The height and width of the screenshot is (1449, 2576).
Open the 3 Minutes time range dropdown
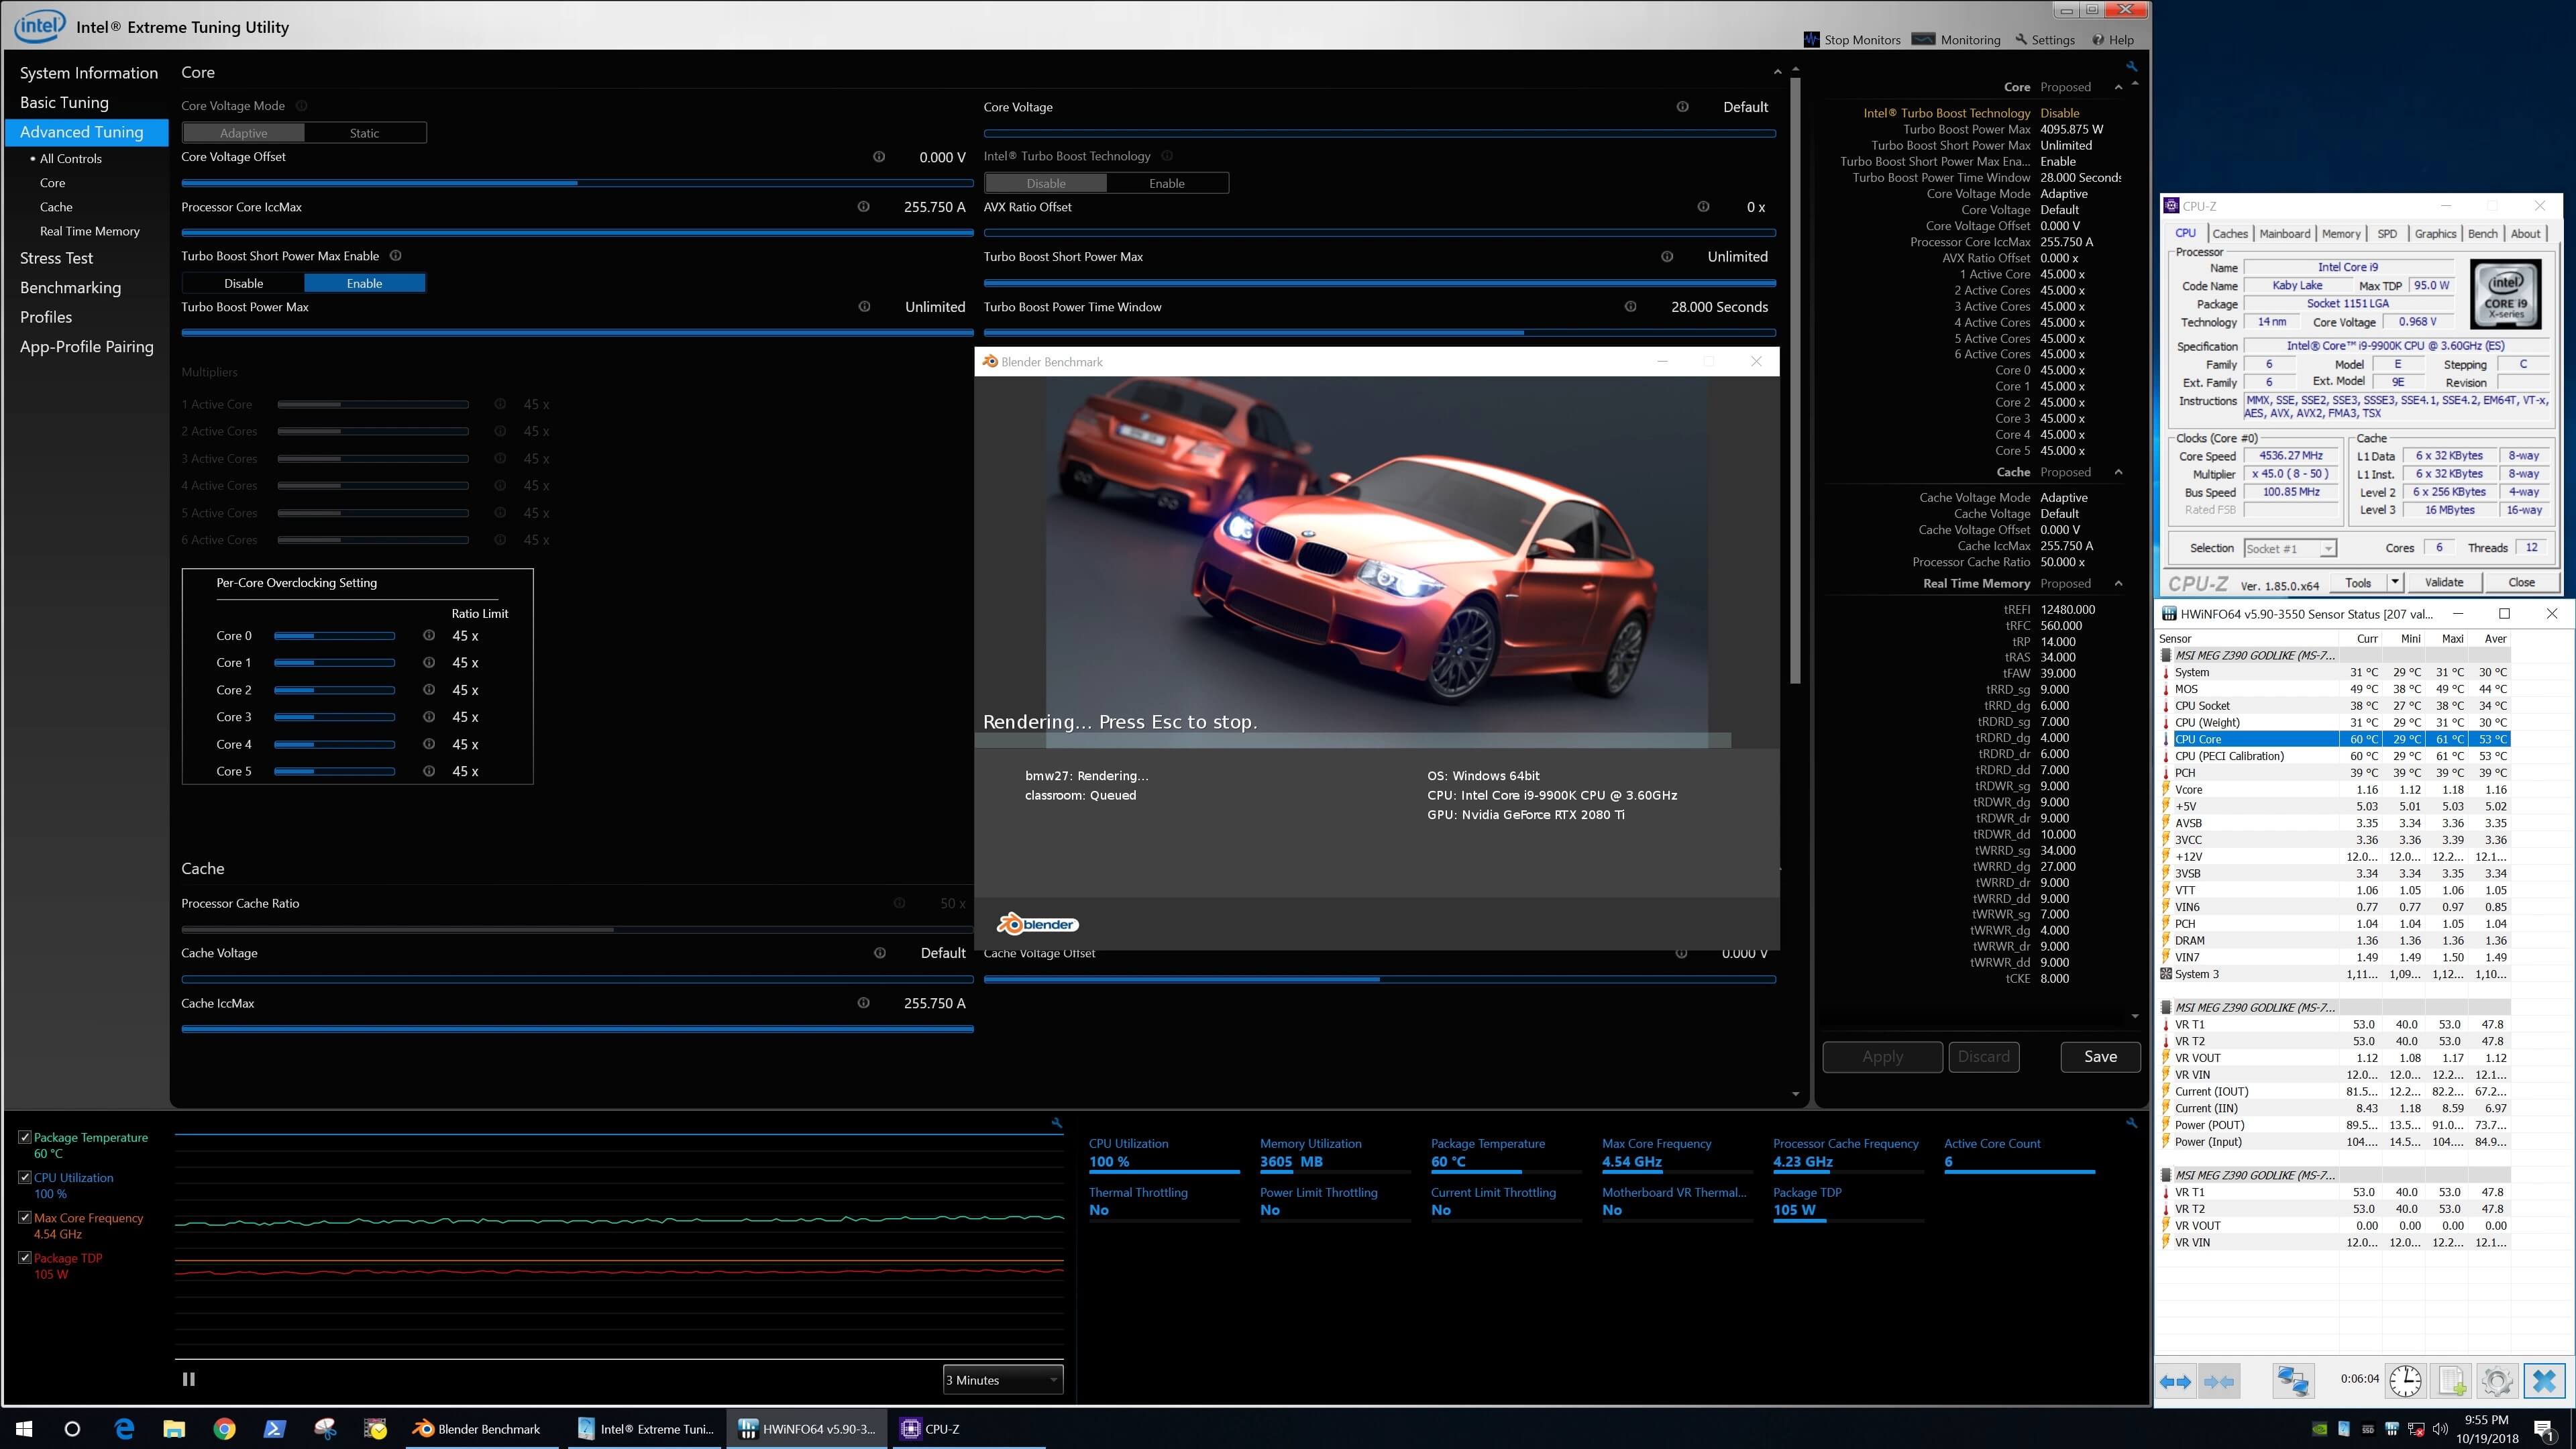pos(1002,1380)
